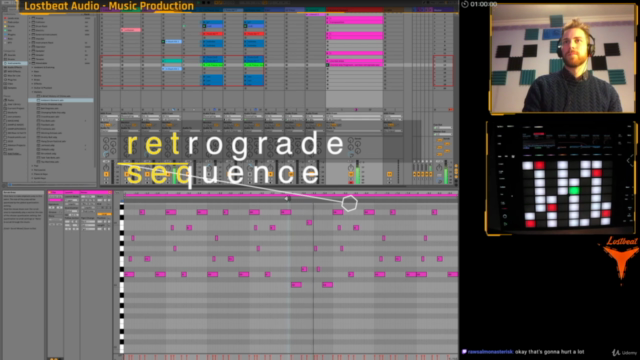Click the Samples category icon
The width and height of the screenshot is (640, 360).
(5, 88)
